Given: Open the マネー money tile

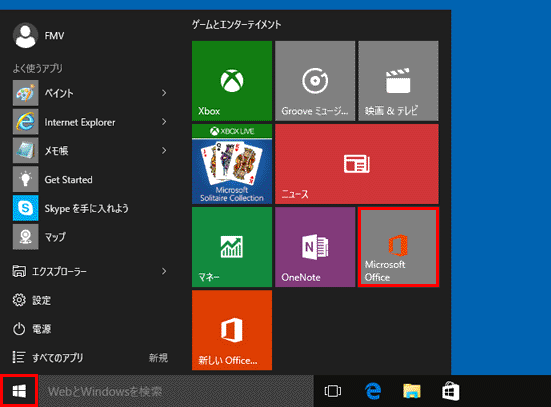Looking at the screenshot, I should click(232, 247).
